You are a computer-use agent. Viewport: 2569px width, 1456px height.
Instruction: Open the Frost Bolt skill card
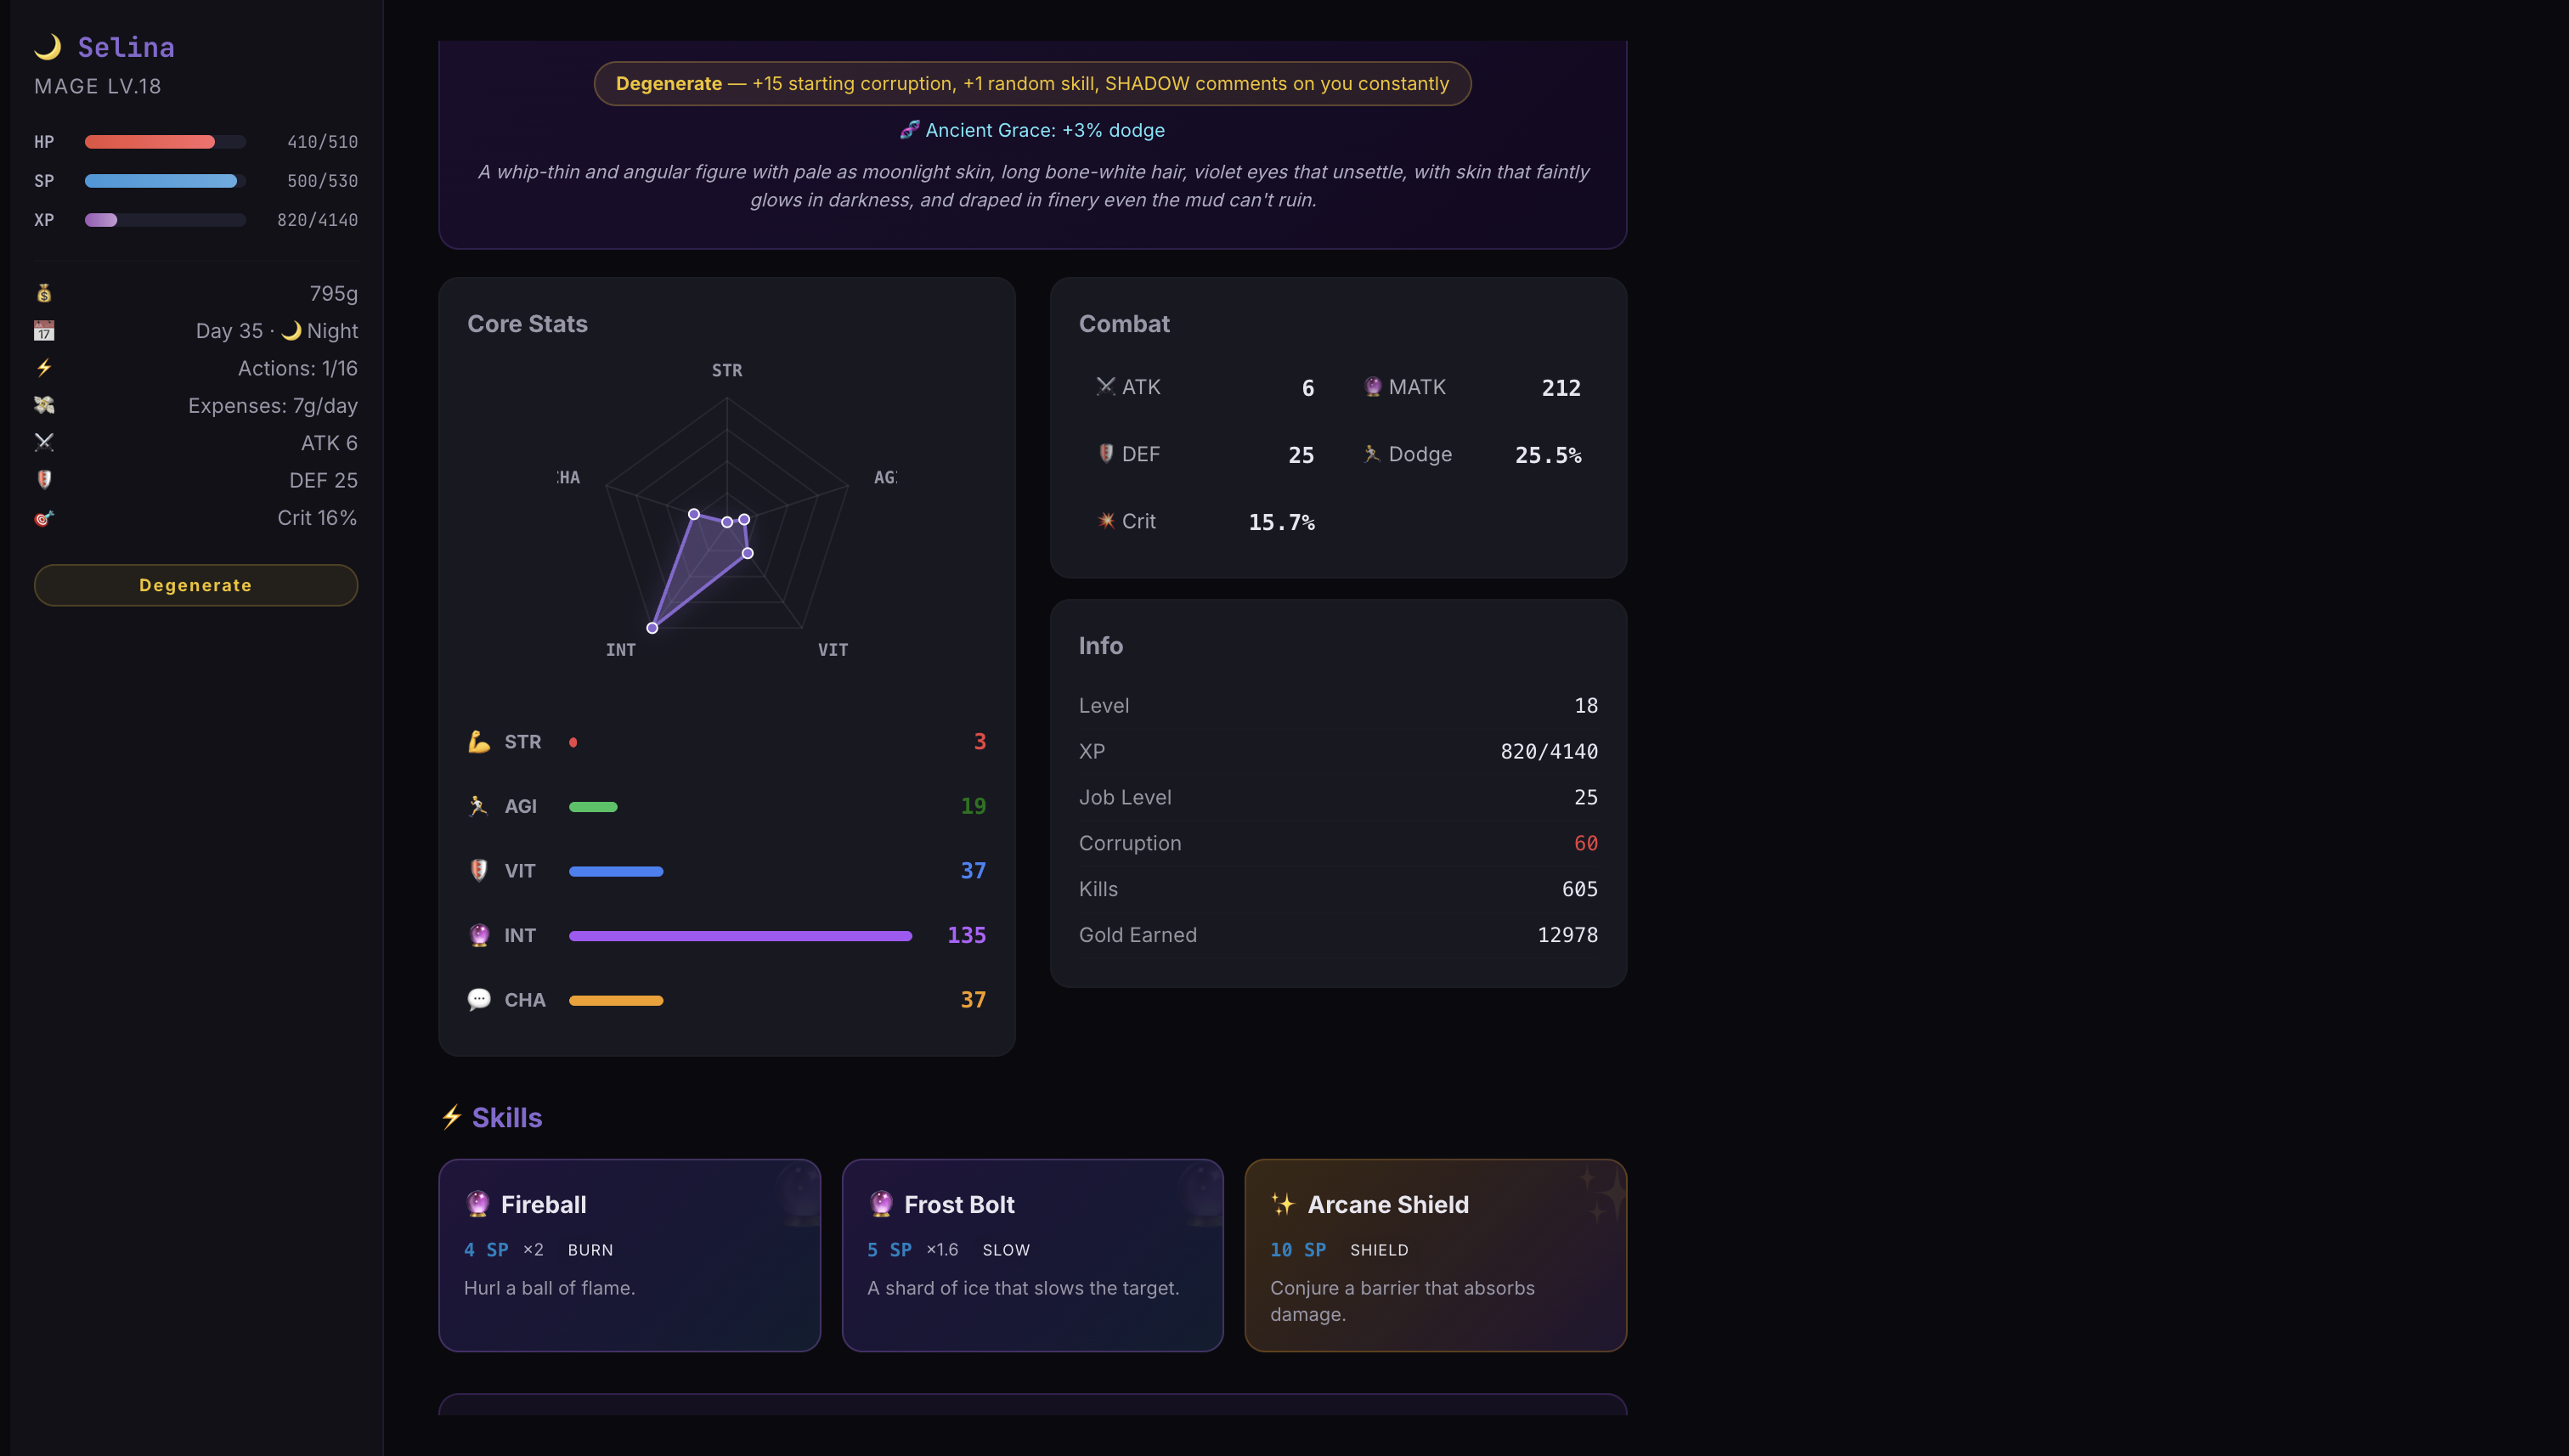1032,1255
